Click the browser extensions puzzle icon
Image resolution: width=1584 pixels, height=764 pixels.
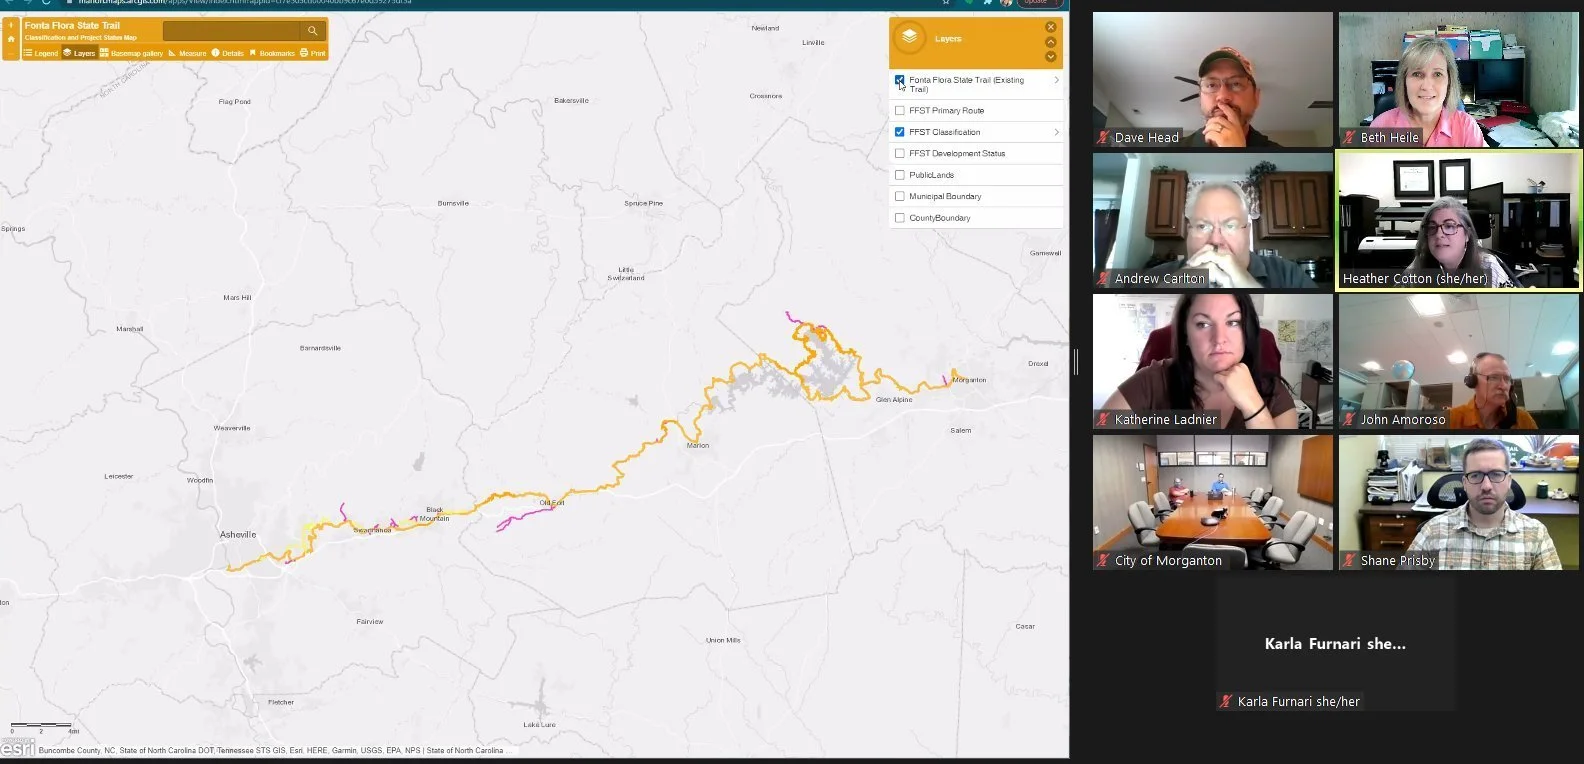(x=987, y=2)
